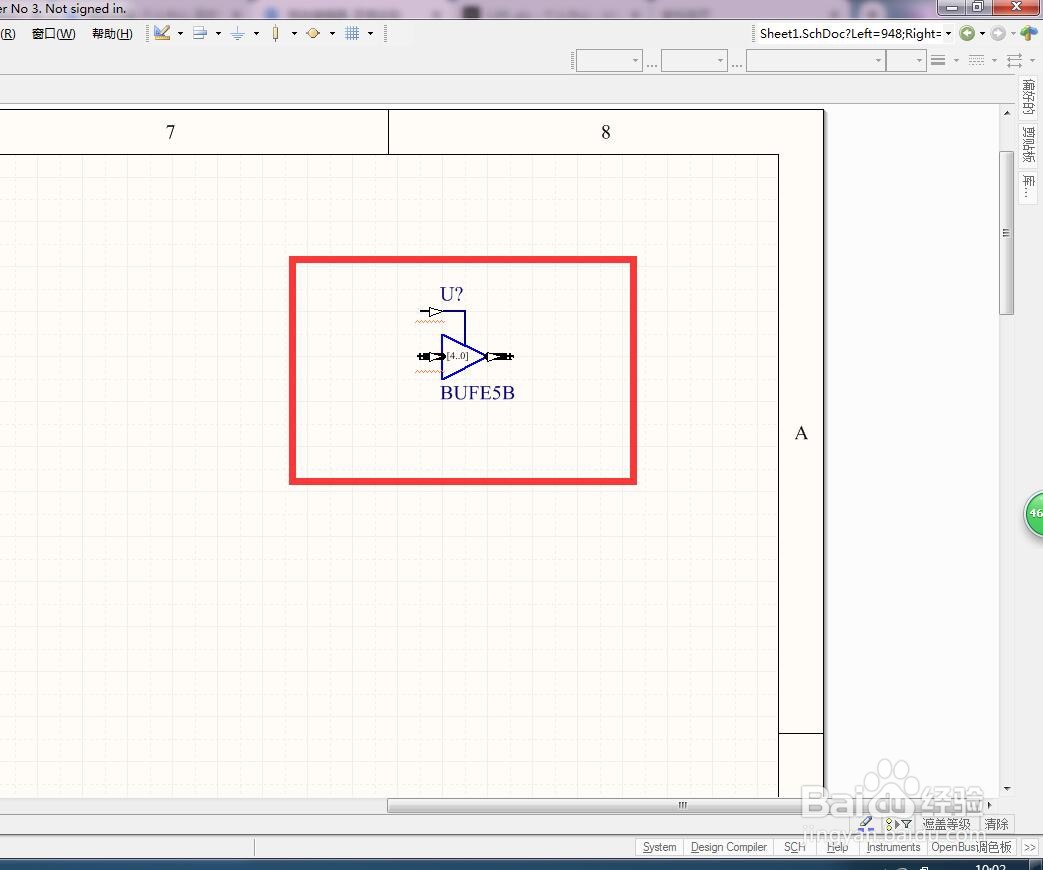The image size is (1043, 870).
Task: Click the Sheet1.SchDoc address field
Action: point(849,33)
